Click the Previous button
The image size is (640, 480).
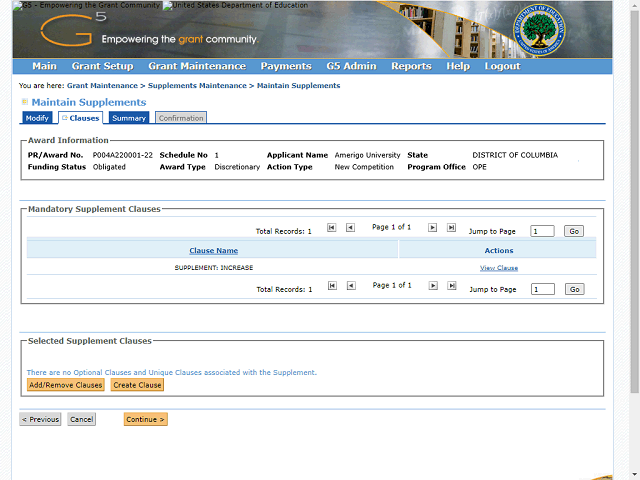pos(40,419)
